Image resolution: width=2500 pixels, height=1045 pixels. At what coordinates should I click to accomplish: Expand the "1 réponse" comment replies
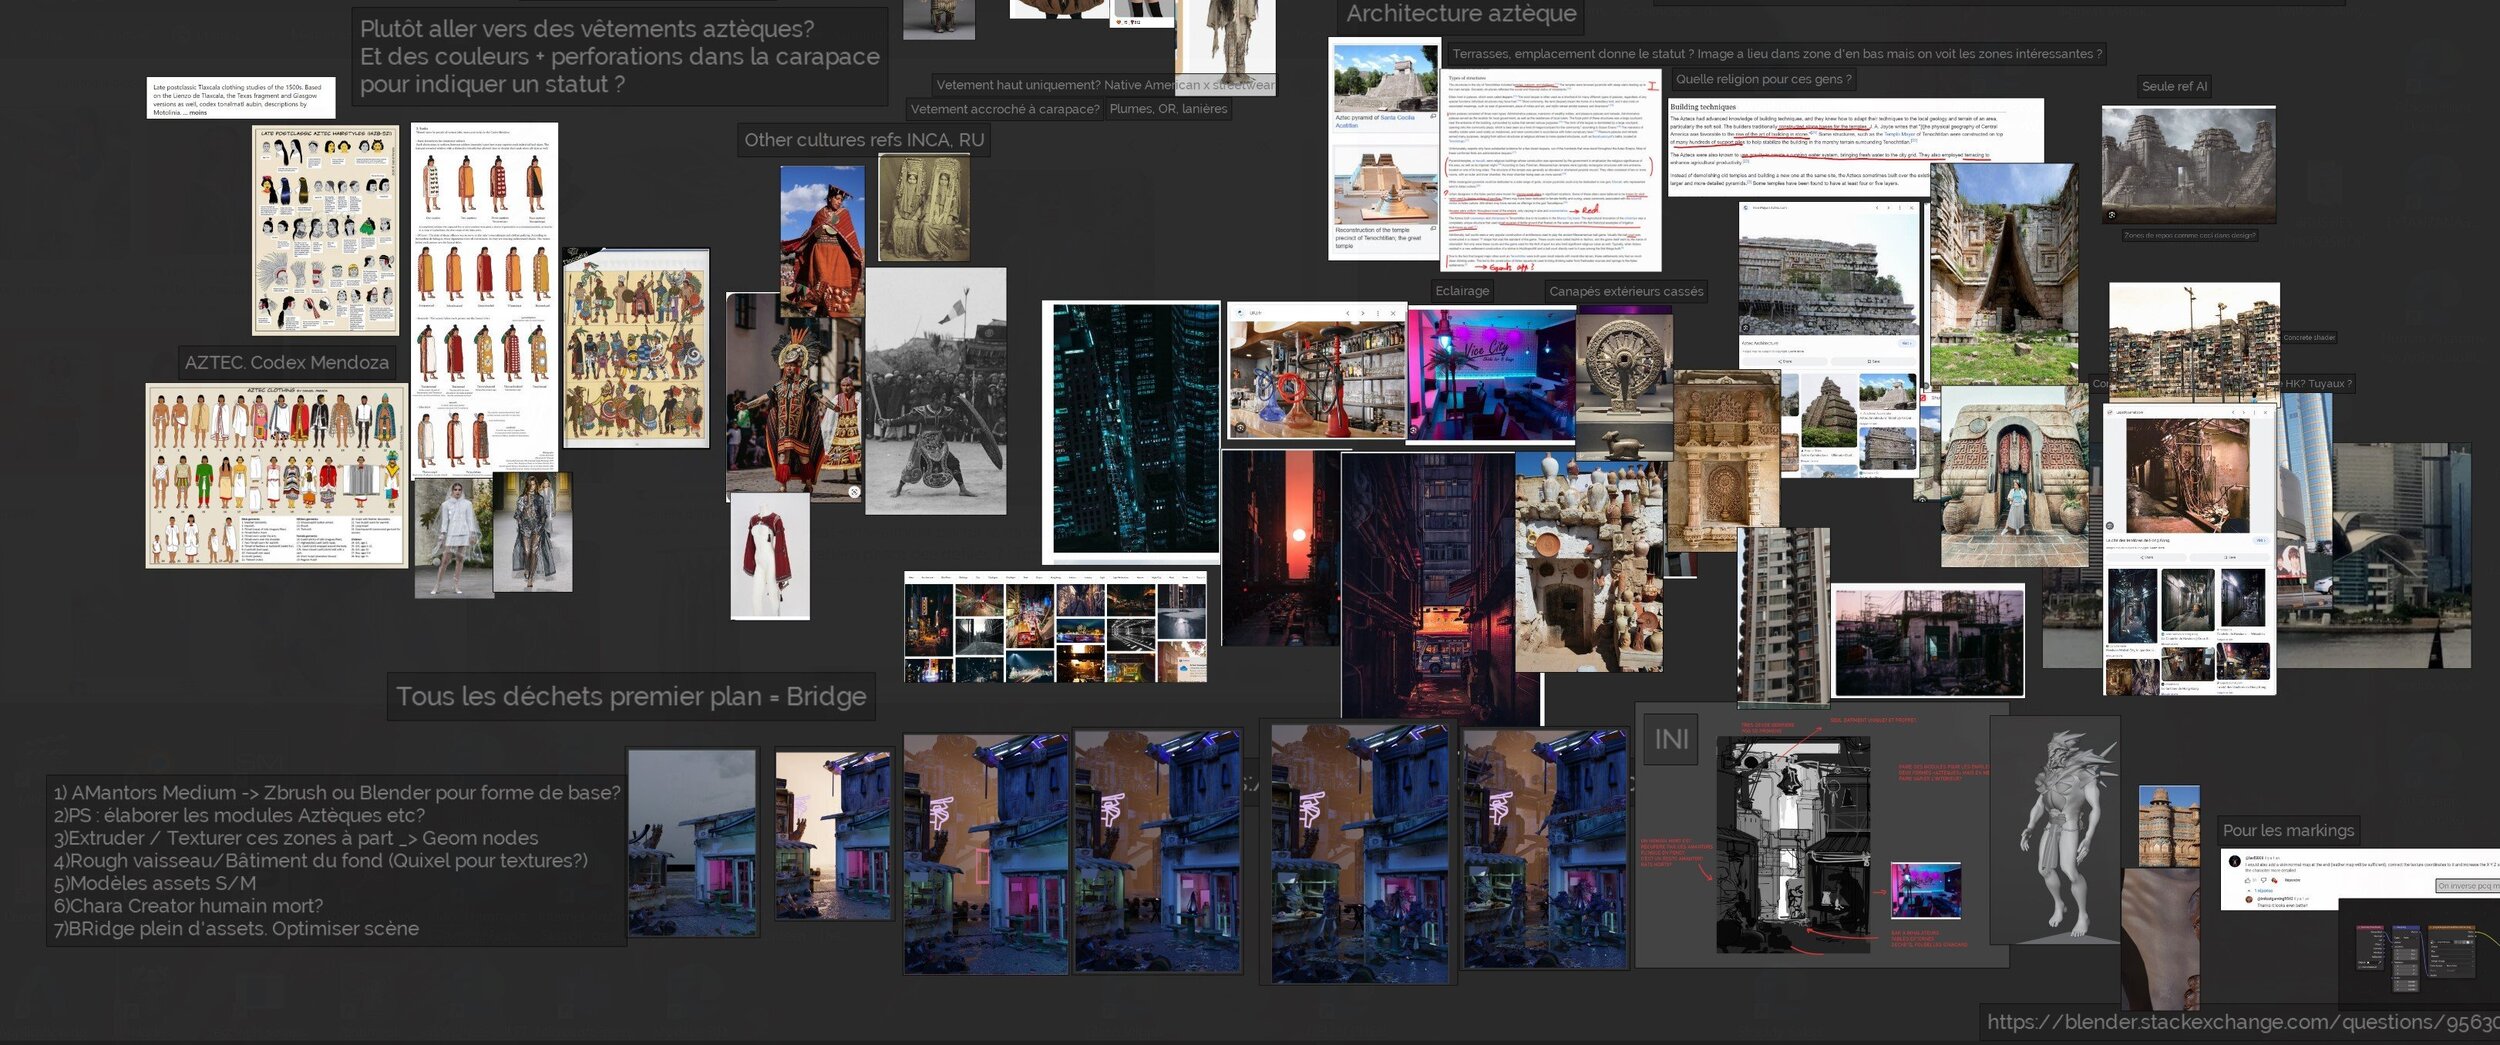coord(2262,890)
